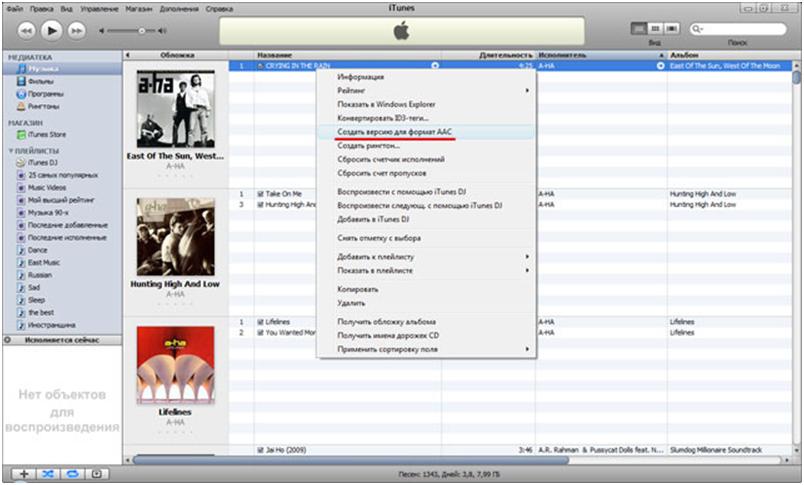The height and width of the screenshot is (485, 804).
Task: Uncheck the Take On Me track checkbox
Action: (260, 193)
